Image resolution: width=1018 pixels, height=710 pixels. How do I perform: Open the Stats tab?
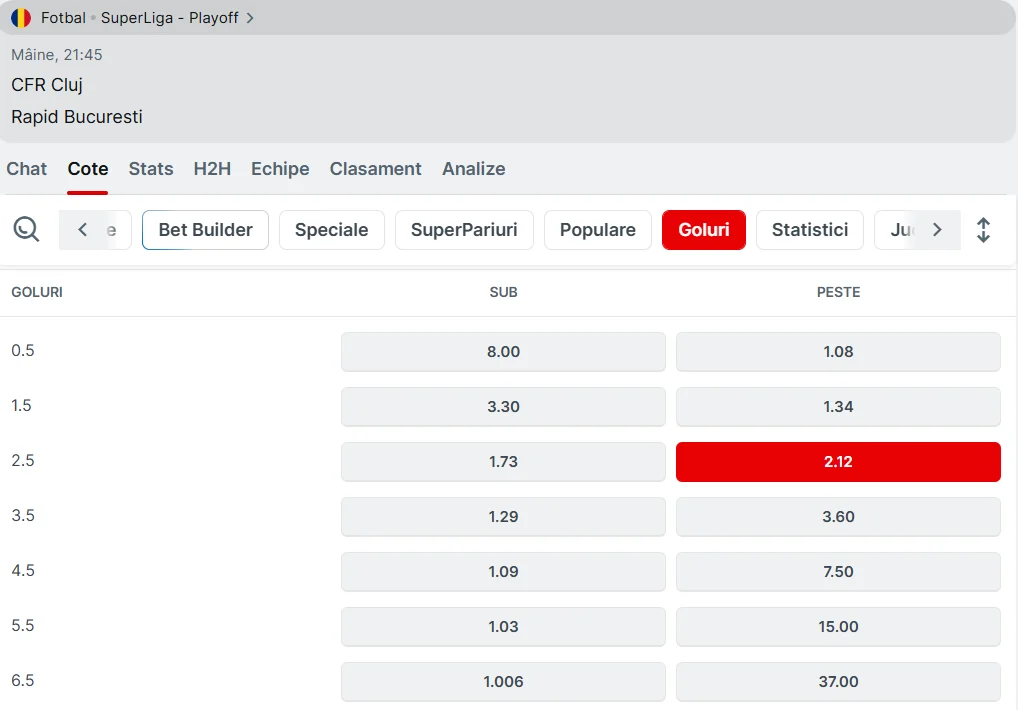[x=151, y=169]
